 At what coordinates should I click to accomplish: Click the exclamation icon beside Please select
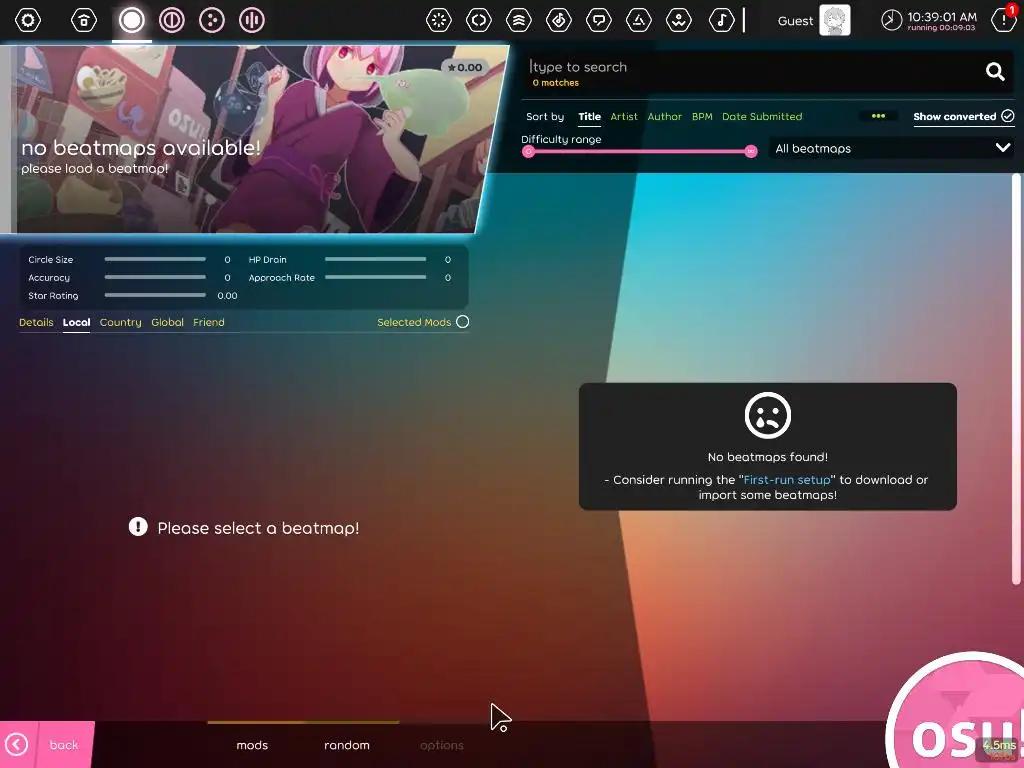click(x=138, y=526)
